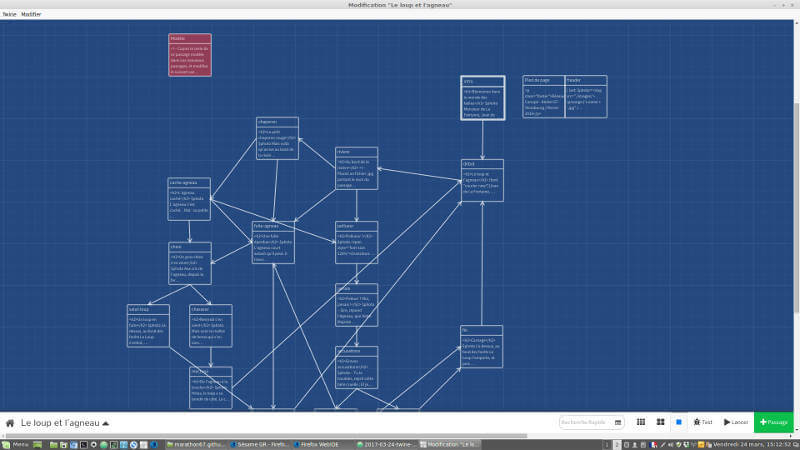This screenshot has height=450, width=800.
Task: Select the 'fuite agneau' passage
Action: point(273,242)
